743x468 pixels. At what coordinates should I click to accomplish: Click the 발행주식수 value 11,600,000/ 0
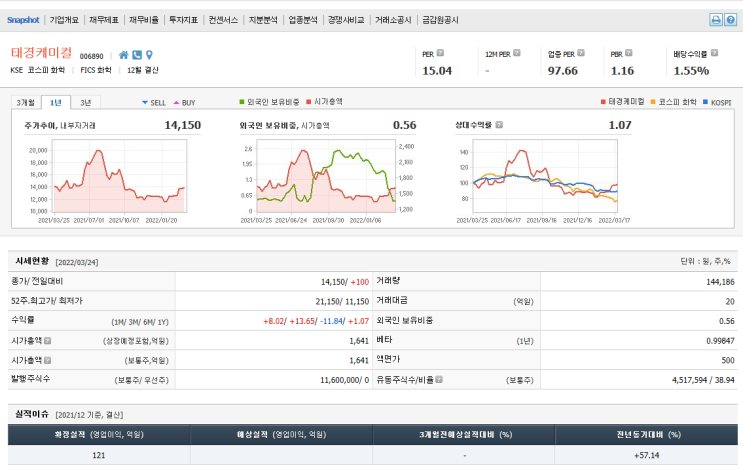(344, 380)
